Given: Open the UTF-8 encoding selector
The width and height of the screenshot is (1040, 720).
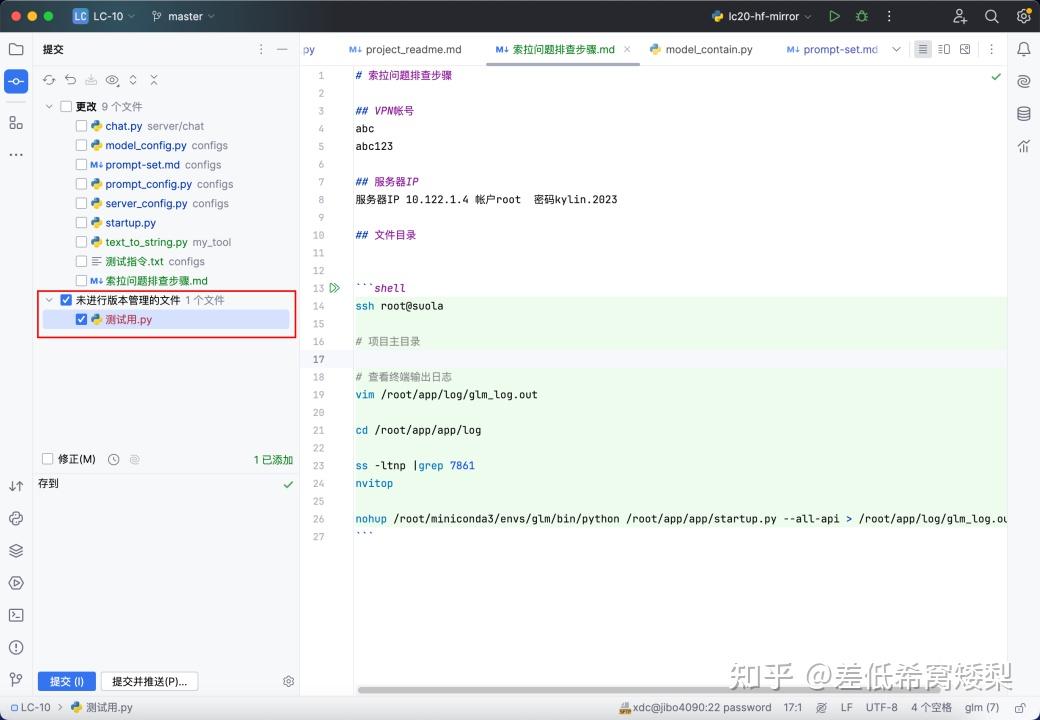Looking at the screenshot, I should click(881, 707).
